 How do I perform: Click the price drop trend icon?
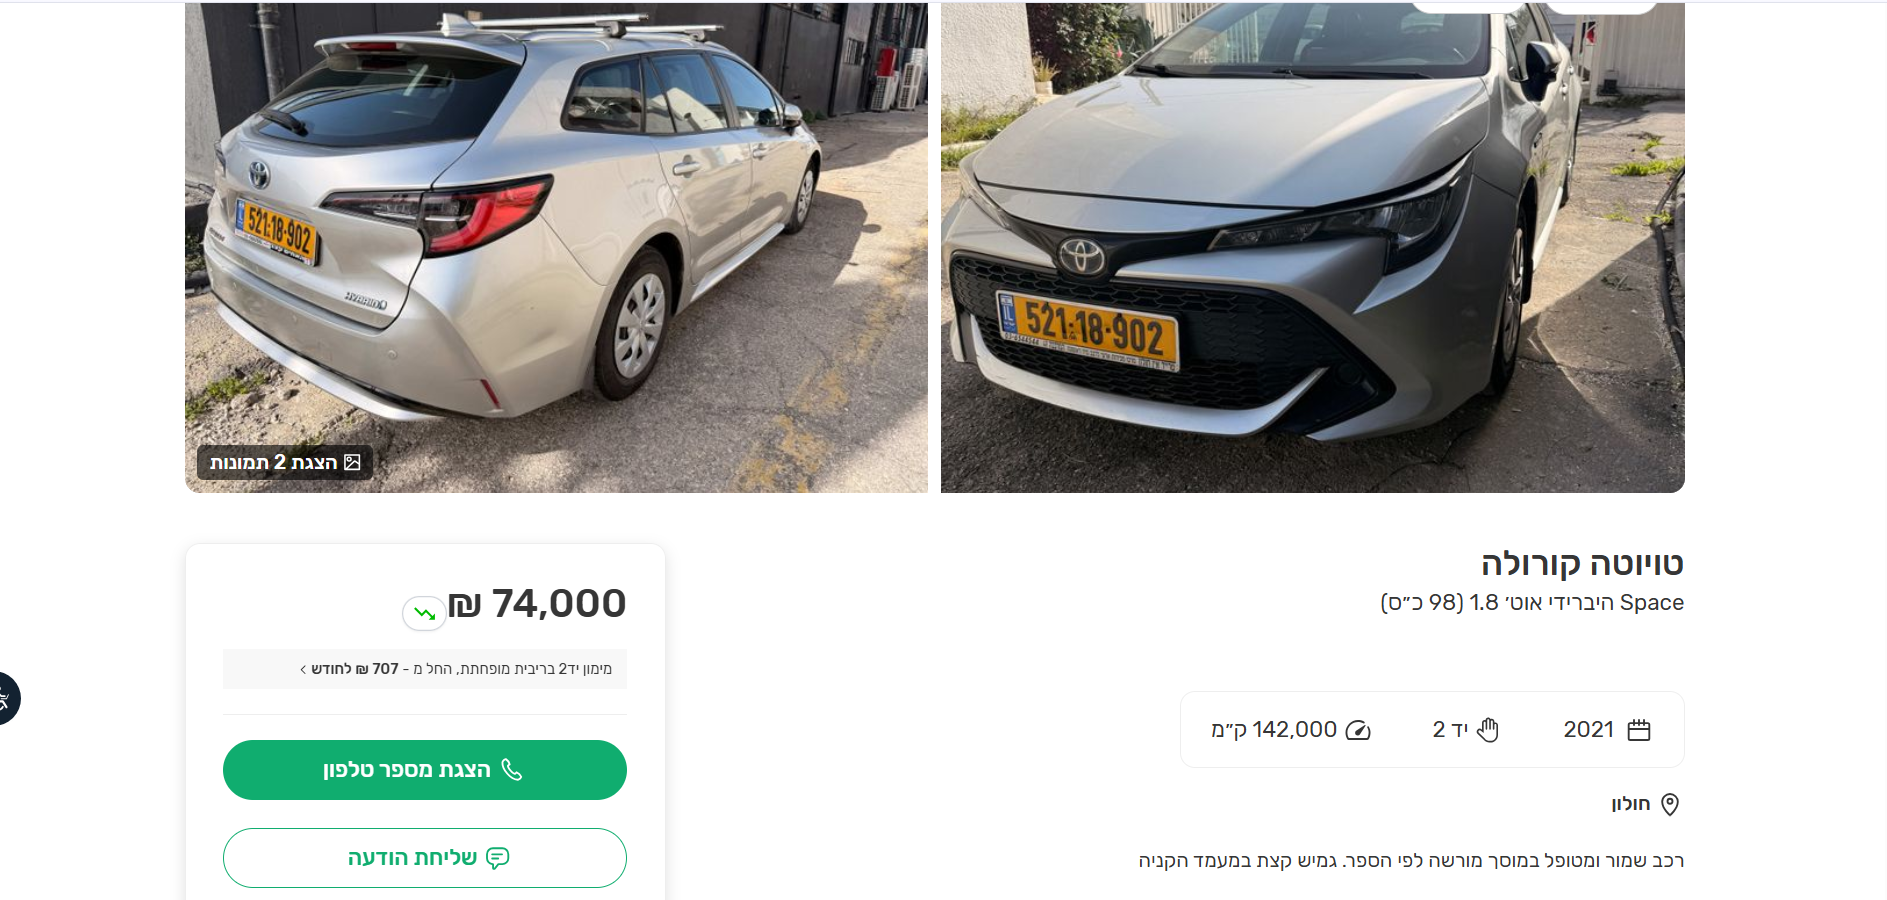pyautogui.click(x=424, y=613)
